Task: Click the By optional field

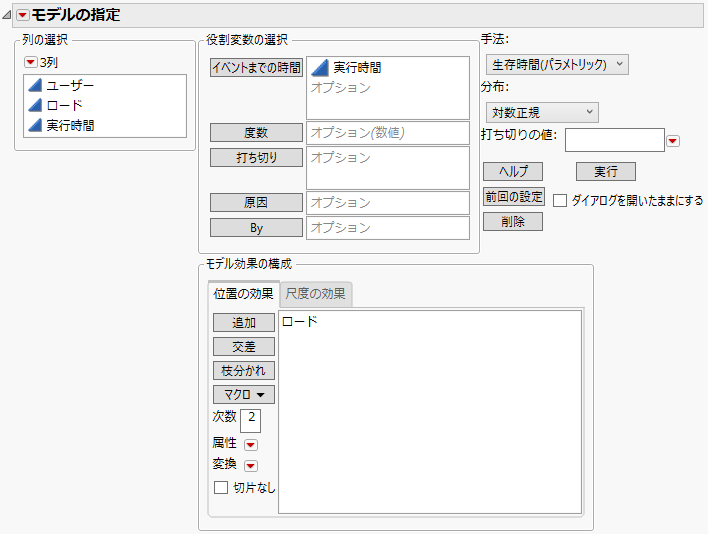Action: coord(388,228)
